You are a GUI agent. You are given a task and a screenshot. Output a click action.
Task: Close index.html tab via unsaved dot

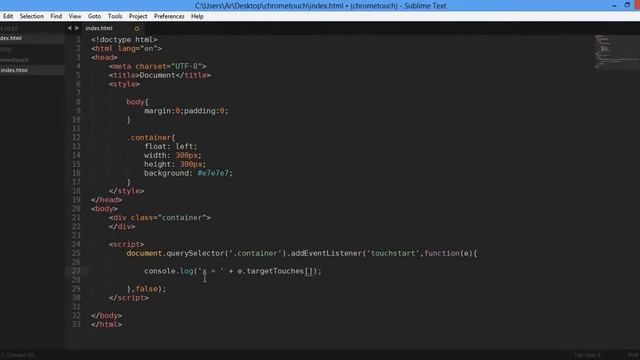click(x=137, y=29)
